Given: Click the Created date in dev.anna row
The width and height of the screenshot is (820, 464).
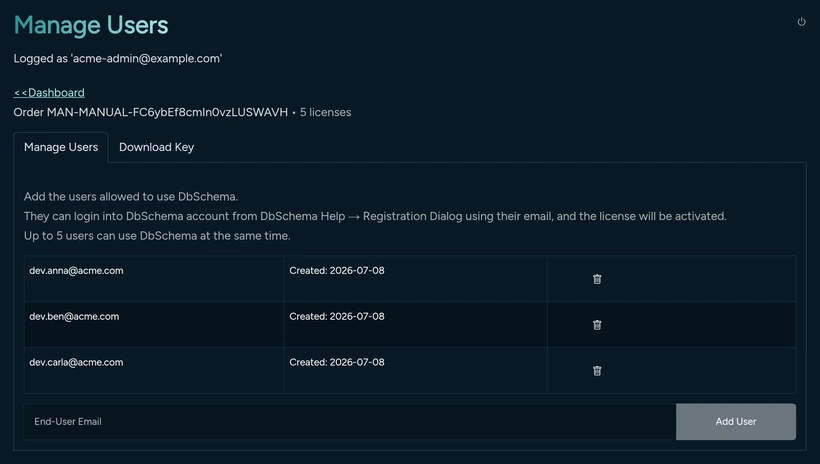Looking at the screenshot, I should tap(337, 270).
